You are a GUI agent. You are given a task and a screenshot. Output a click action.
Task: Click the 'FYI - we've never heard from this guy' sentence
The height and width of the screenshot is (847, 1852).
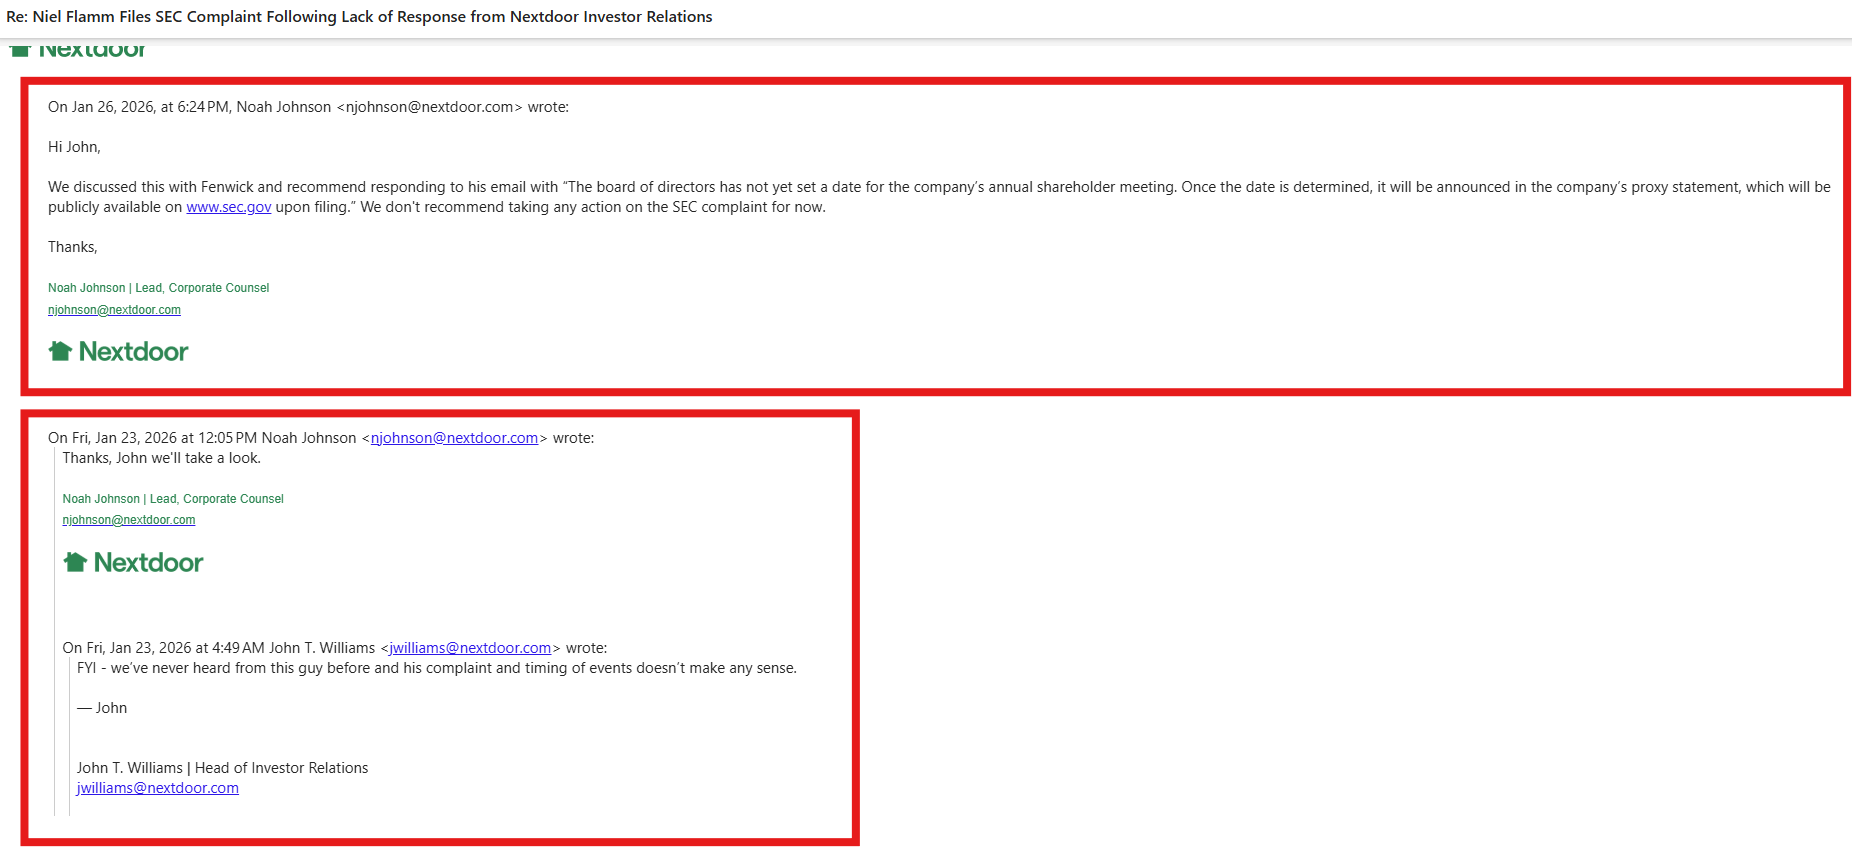click(437, 668)
